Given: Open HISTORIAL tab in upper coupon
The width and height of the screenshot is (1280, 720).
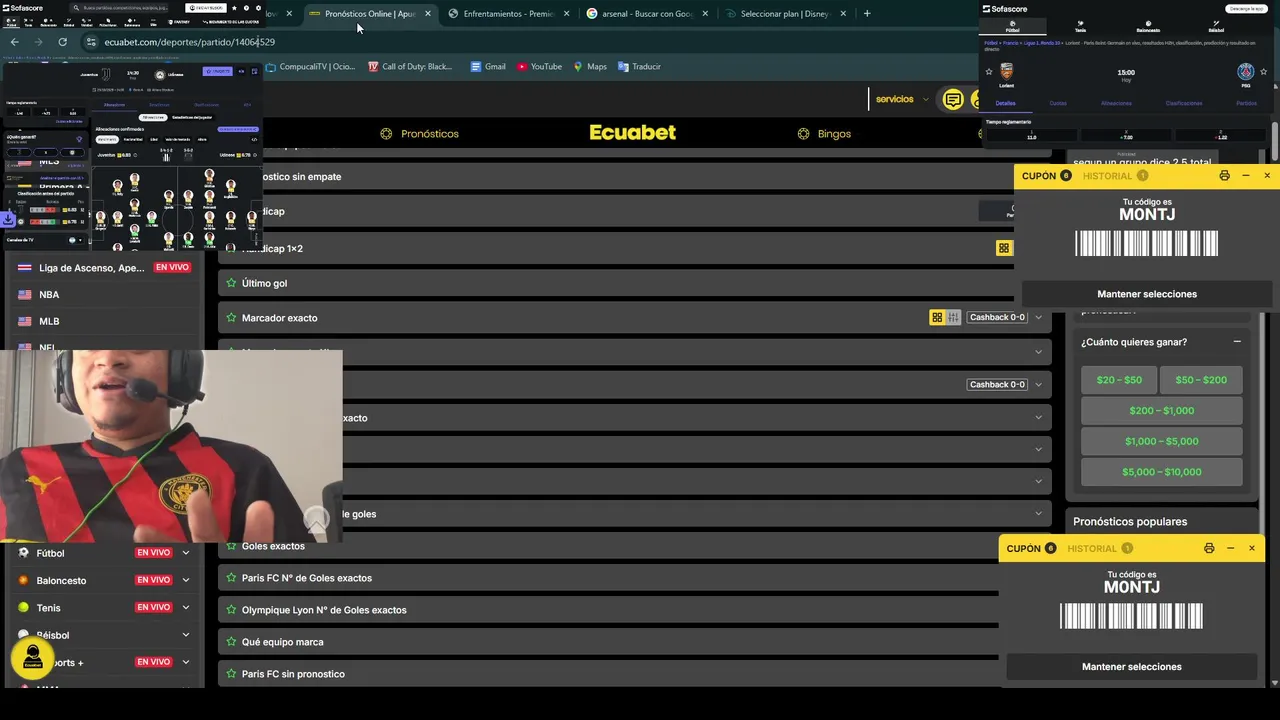Looking at the screenshot, I should pyautogui.click(x=1115, y=176).
